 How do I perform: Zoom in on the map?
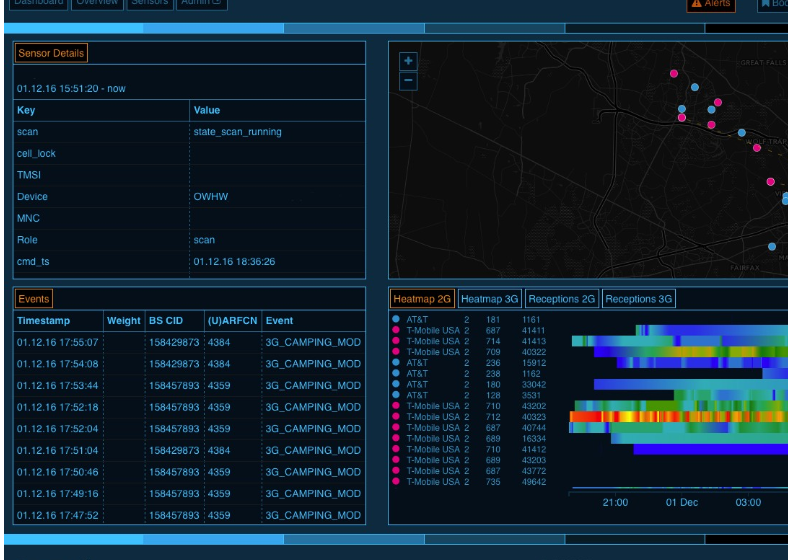tap(408, 61)
